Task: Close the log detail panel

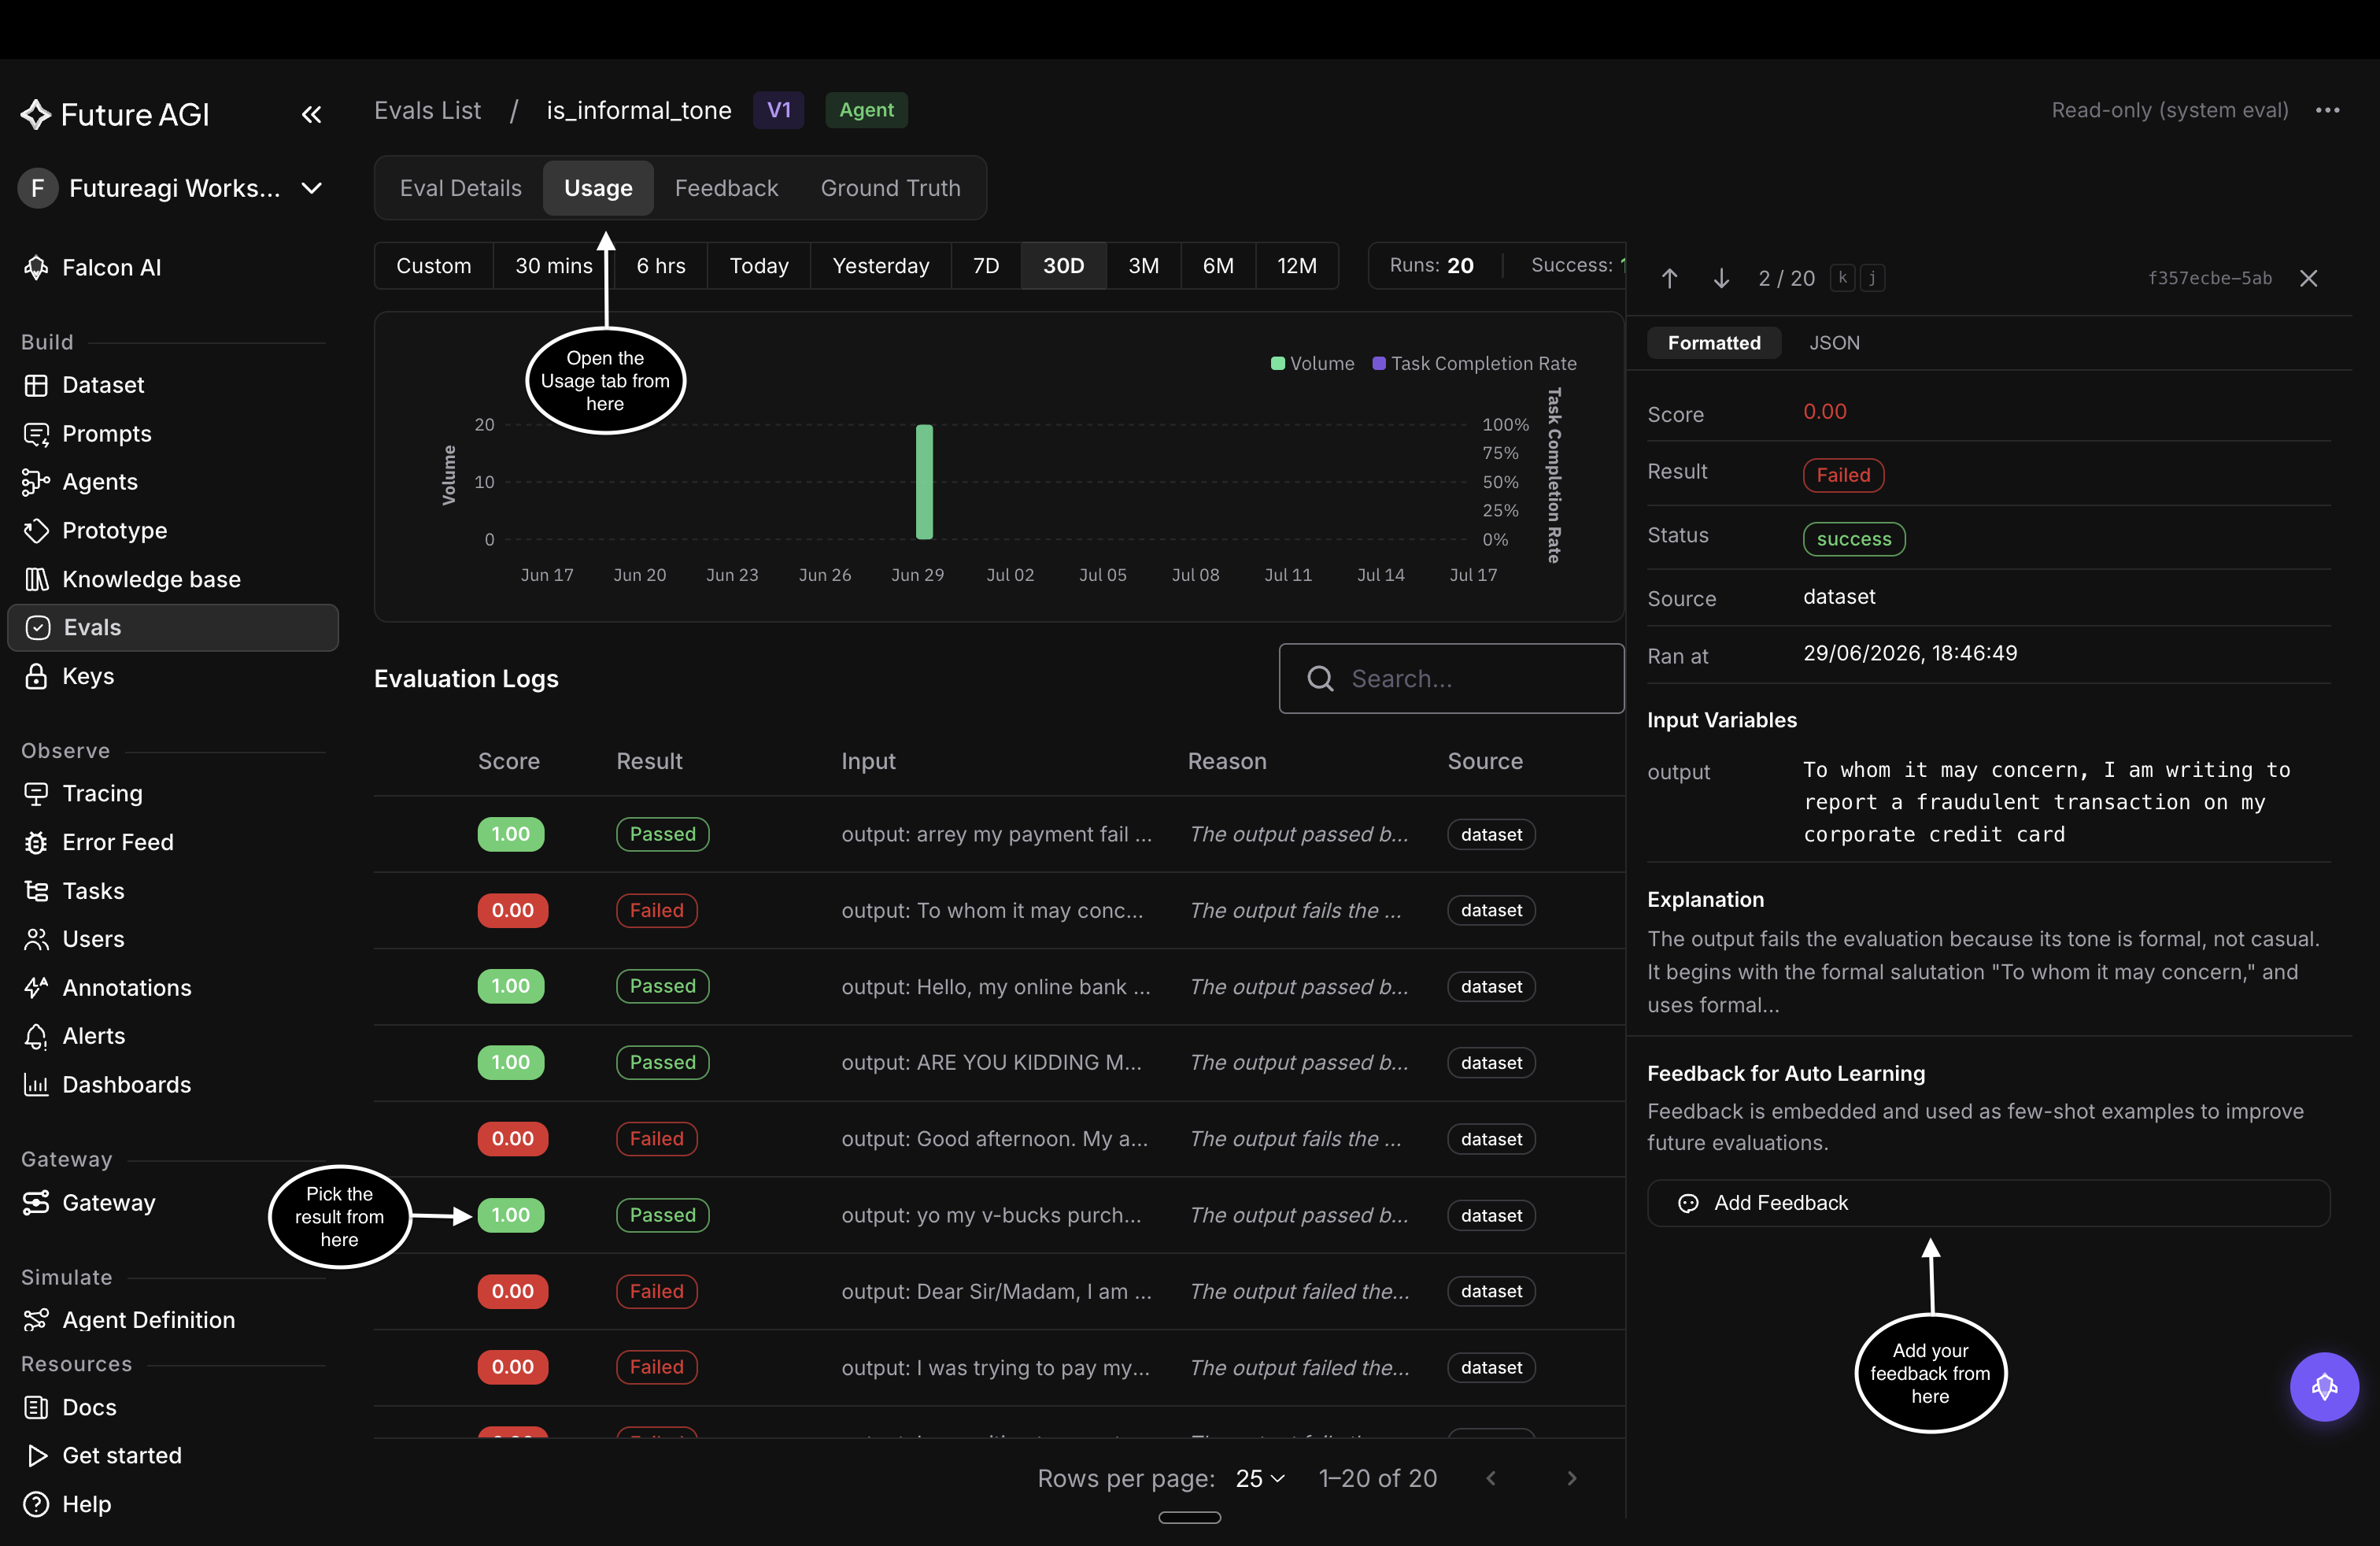Action: [x=2309, y=278]
